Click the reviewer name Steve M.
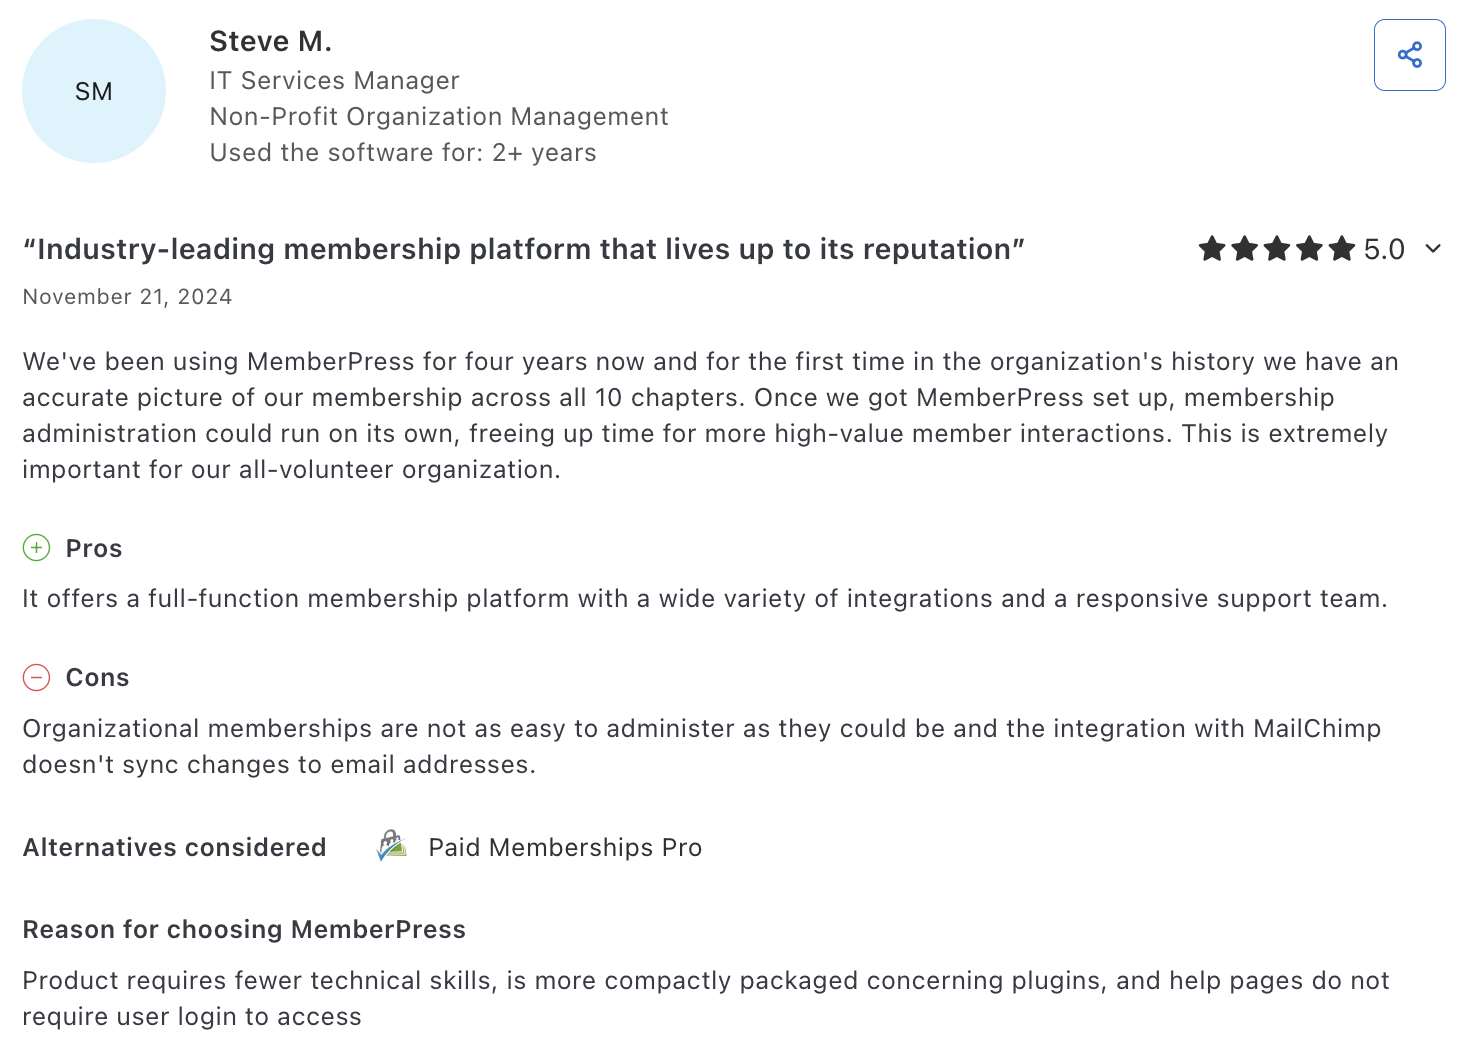The width and height of the screenshot is (1470, 1040). tap(270, 42)
